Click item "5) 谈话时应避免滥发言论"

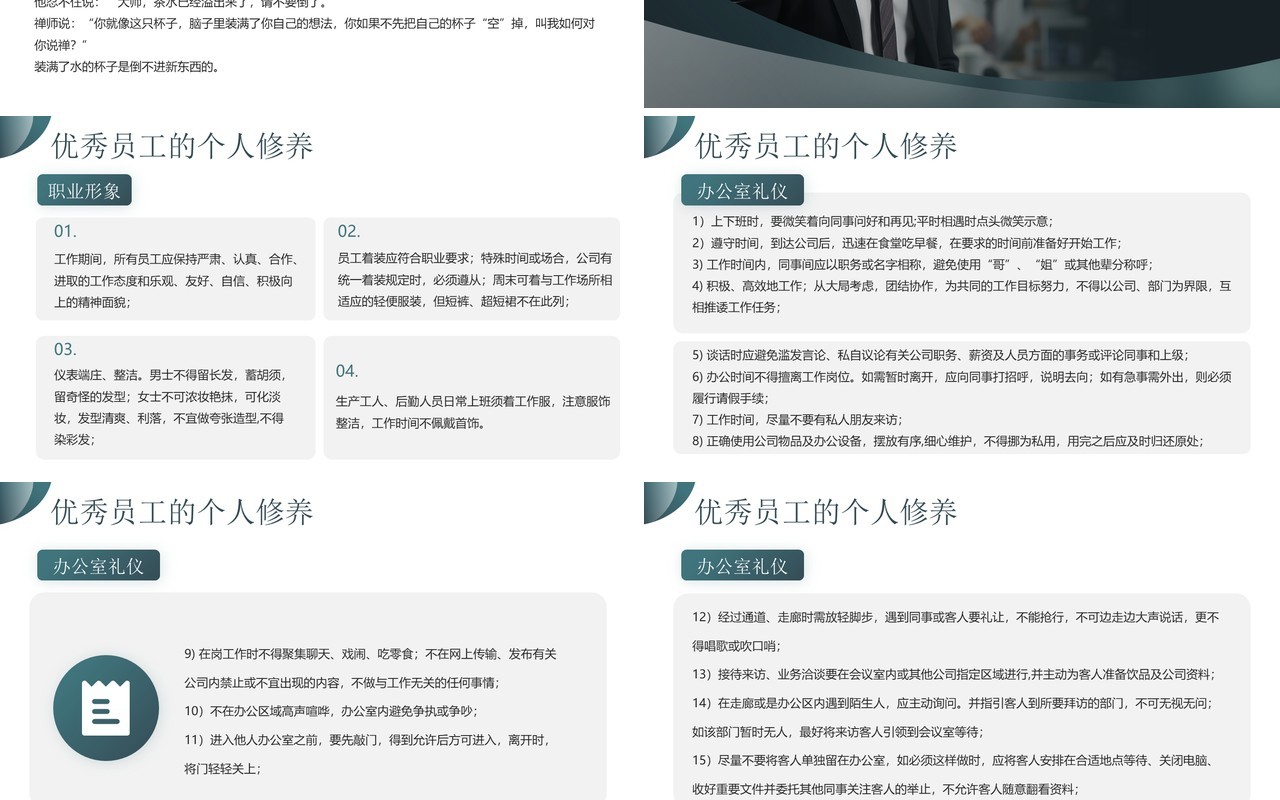[x=940, y=355]
